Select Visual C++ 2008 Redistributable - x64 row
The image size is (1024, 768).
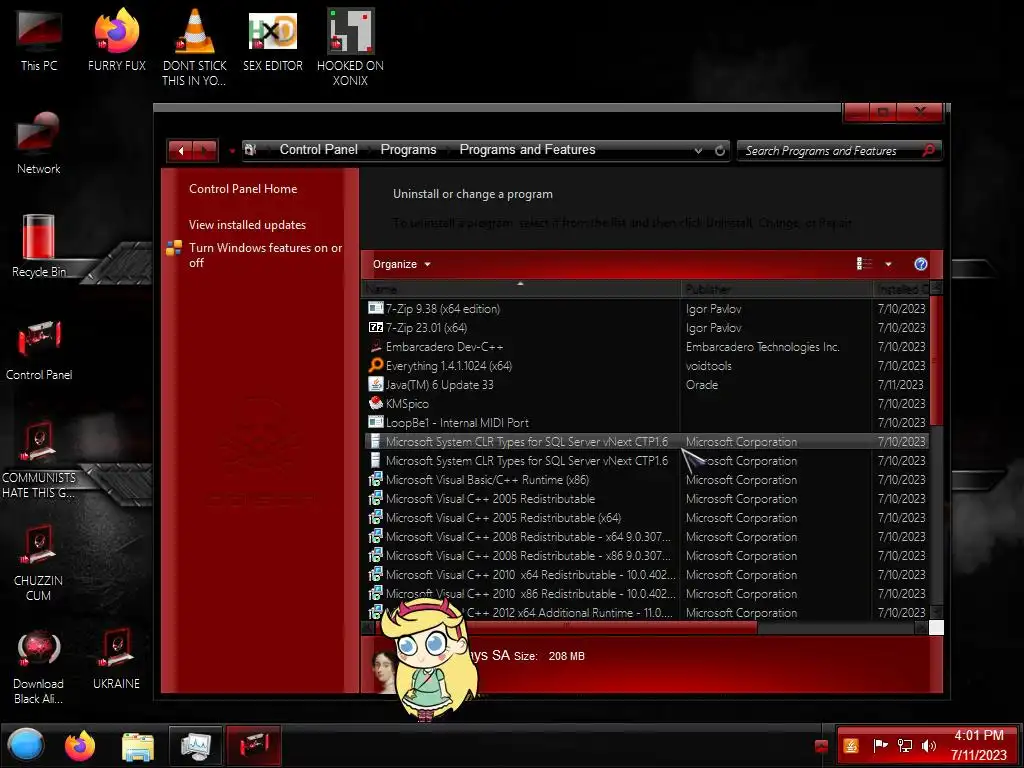coord(646,537)
